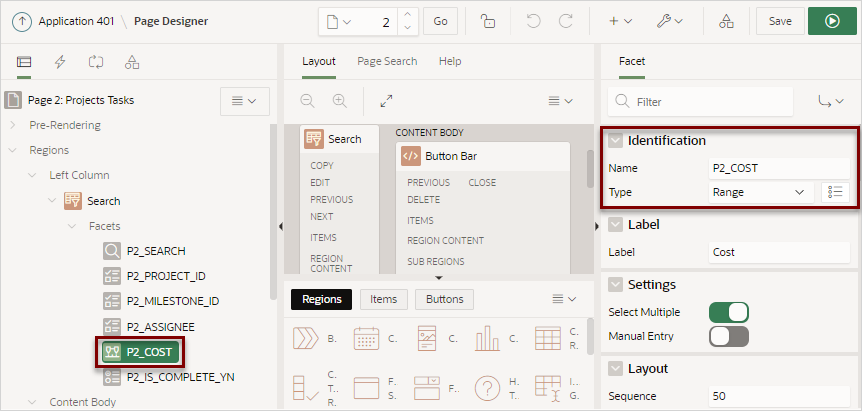The width and height of the screenshot is (862, 411).
Task: Click the property Filter search field
Action: click(700, 102)
